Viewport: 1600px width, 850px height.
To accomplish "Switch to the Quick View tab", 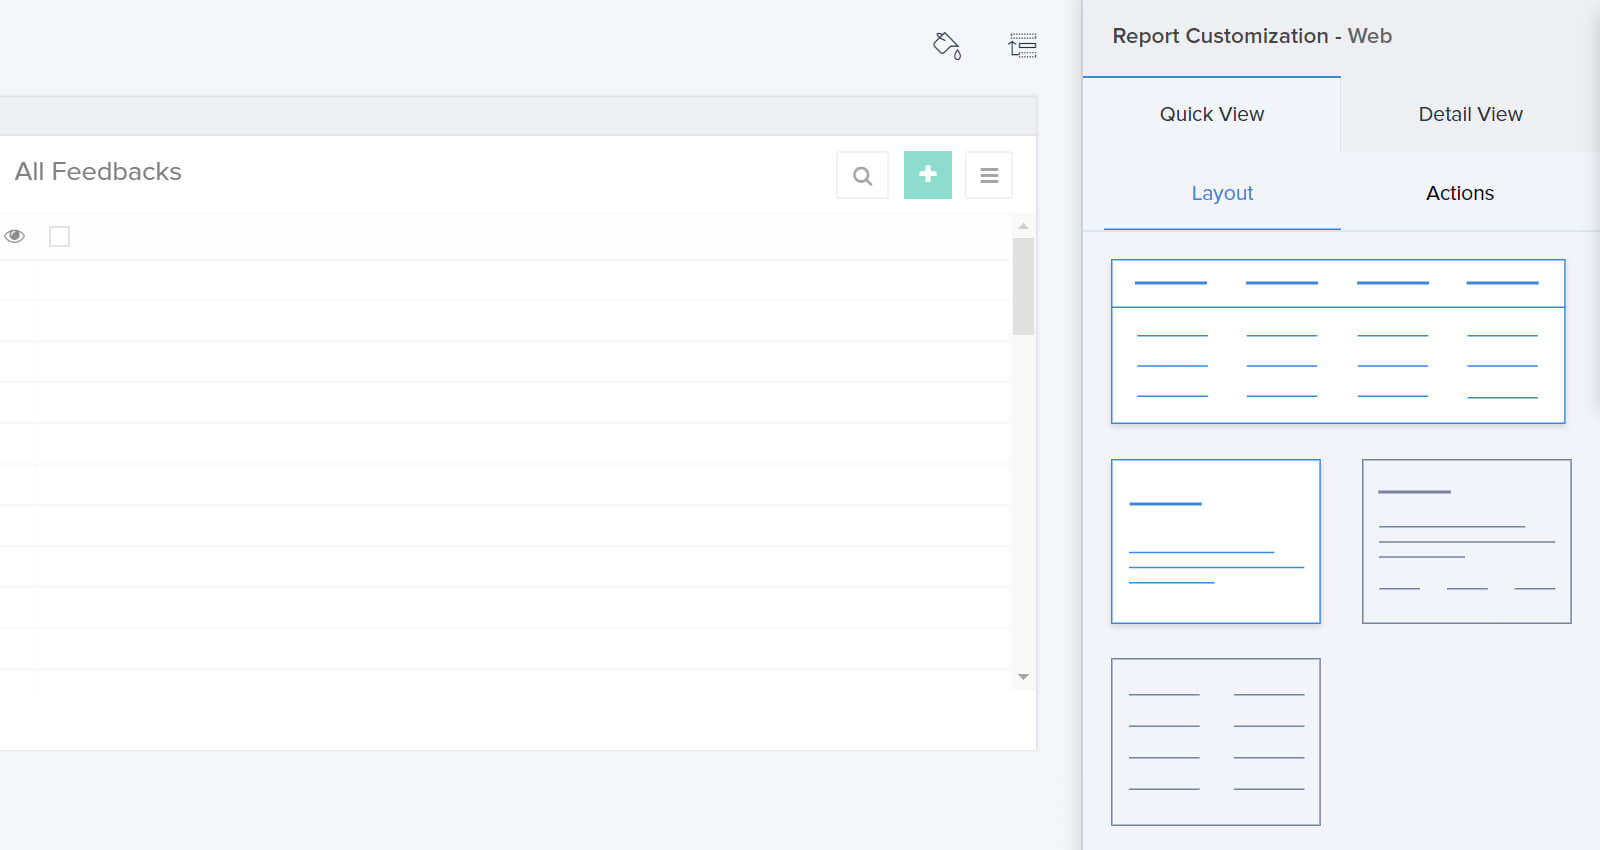I will point(1212,114).
